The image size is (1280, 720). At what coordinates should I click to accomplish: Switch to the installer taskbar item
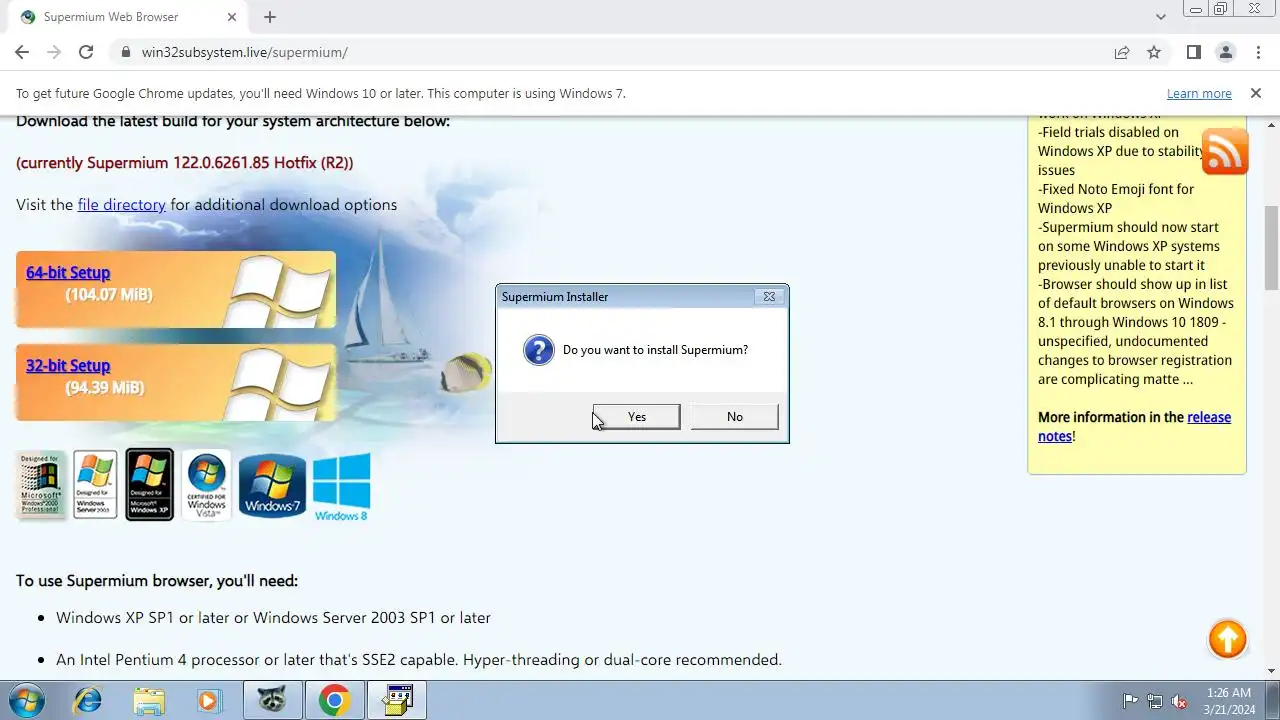click(397, 700)
